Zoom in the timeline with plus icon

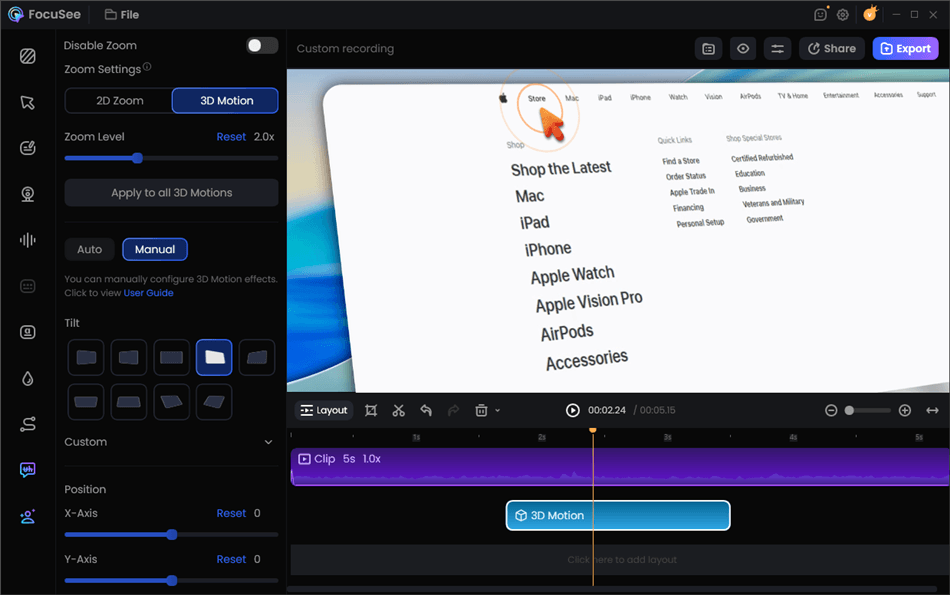pos(905,410)
